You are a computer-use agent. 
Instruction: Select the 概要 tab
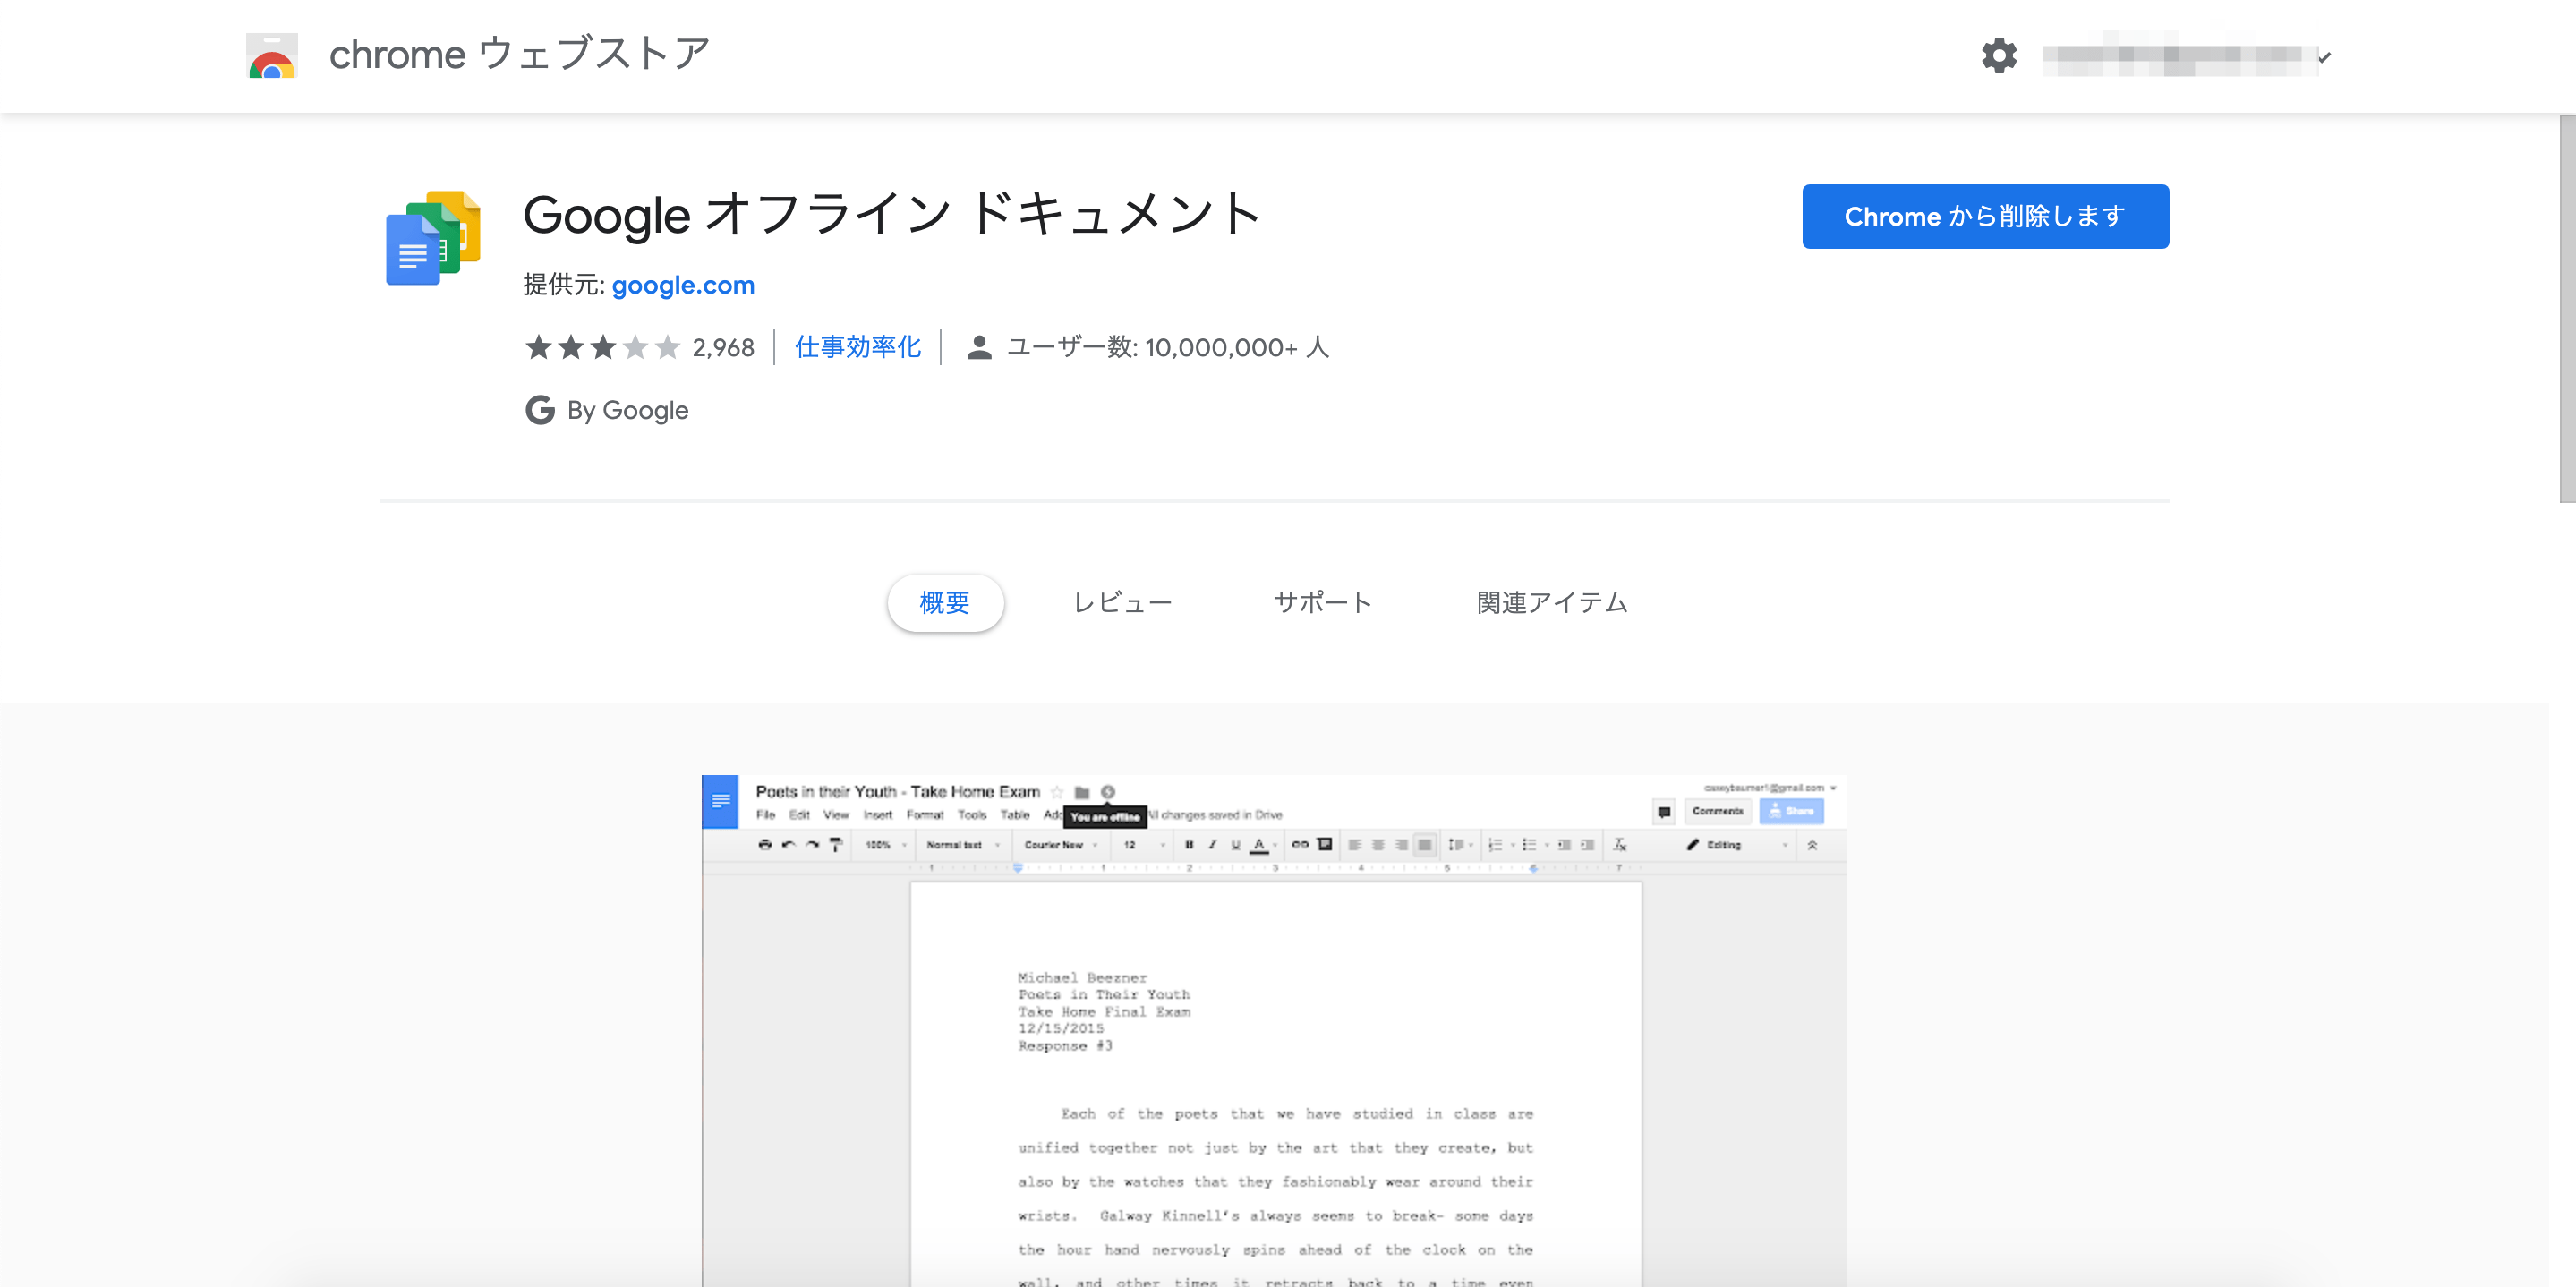pos(945,603)
